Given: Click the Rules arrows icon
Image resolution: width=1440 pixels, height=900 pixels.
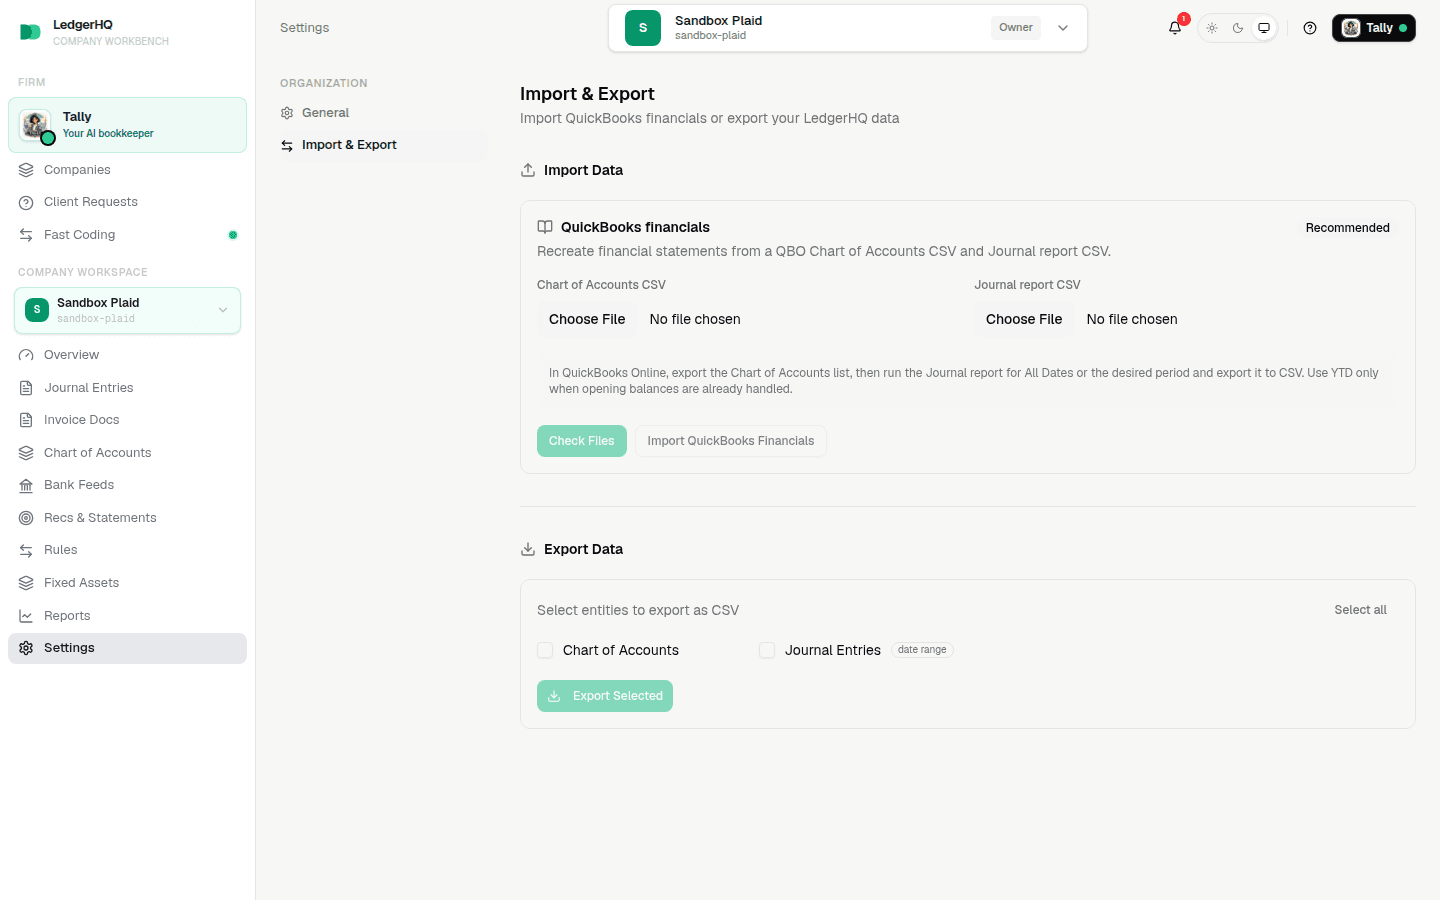Looking at the screenshot, I should coord(26,550).
